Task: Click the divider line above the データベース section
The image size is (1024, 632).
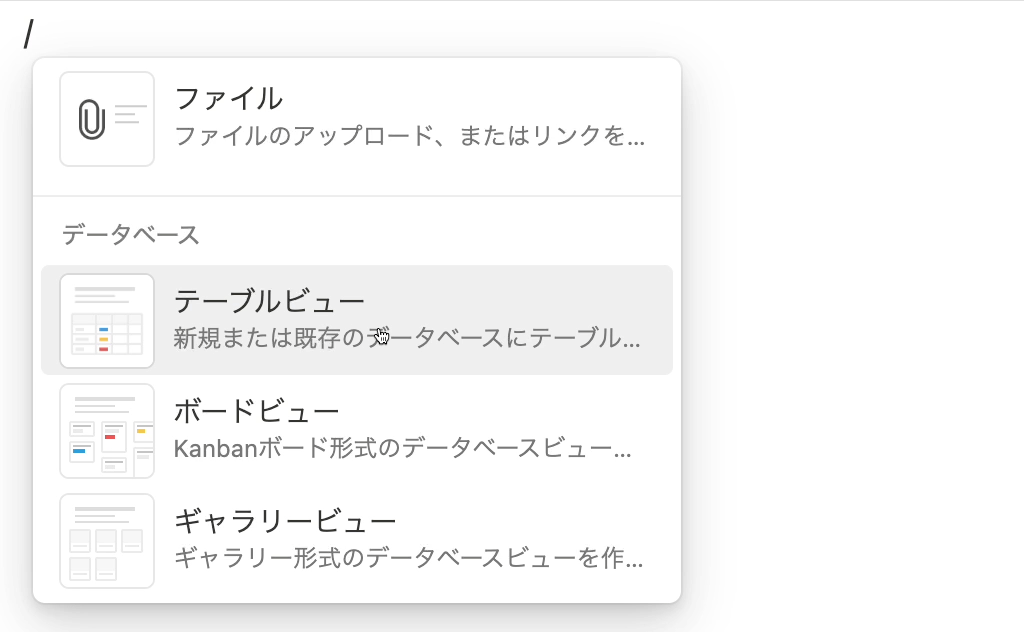Action: [357, 196]
